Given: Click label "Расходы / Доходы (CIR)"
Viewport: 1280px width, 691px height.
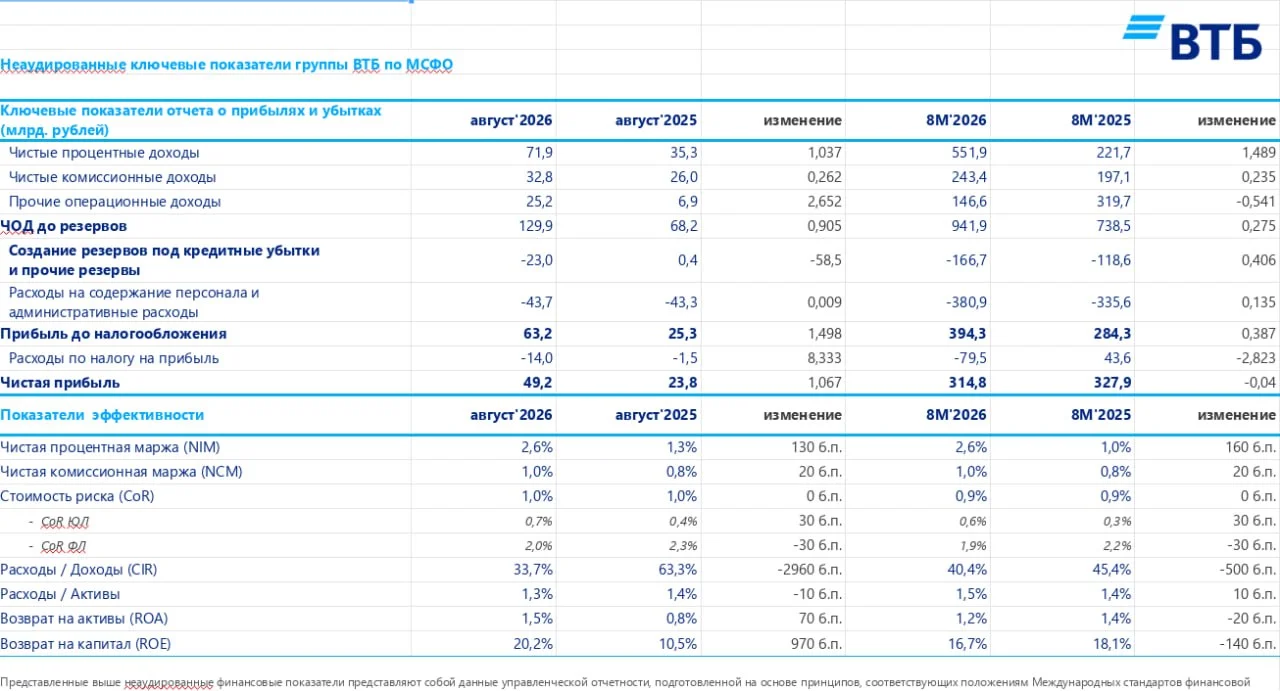Looking at the screenshot, I should (x=79, y=569).
